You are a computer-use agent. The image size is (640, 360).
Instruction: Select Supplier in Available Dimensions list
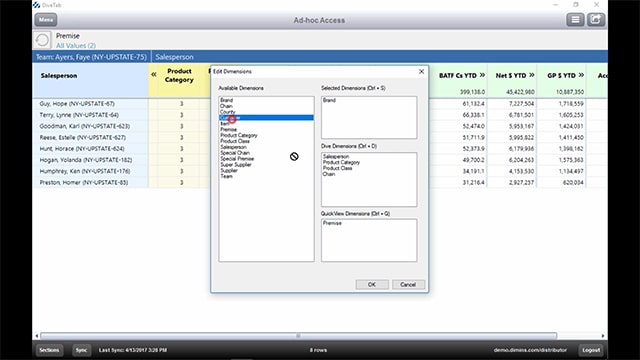pos(229,171)
